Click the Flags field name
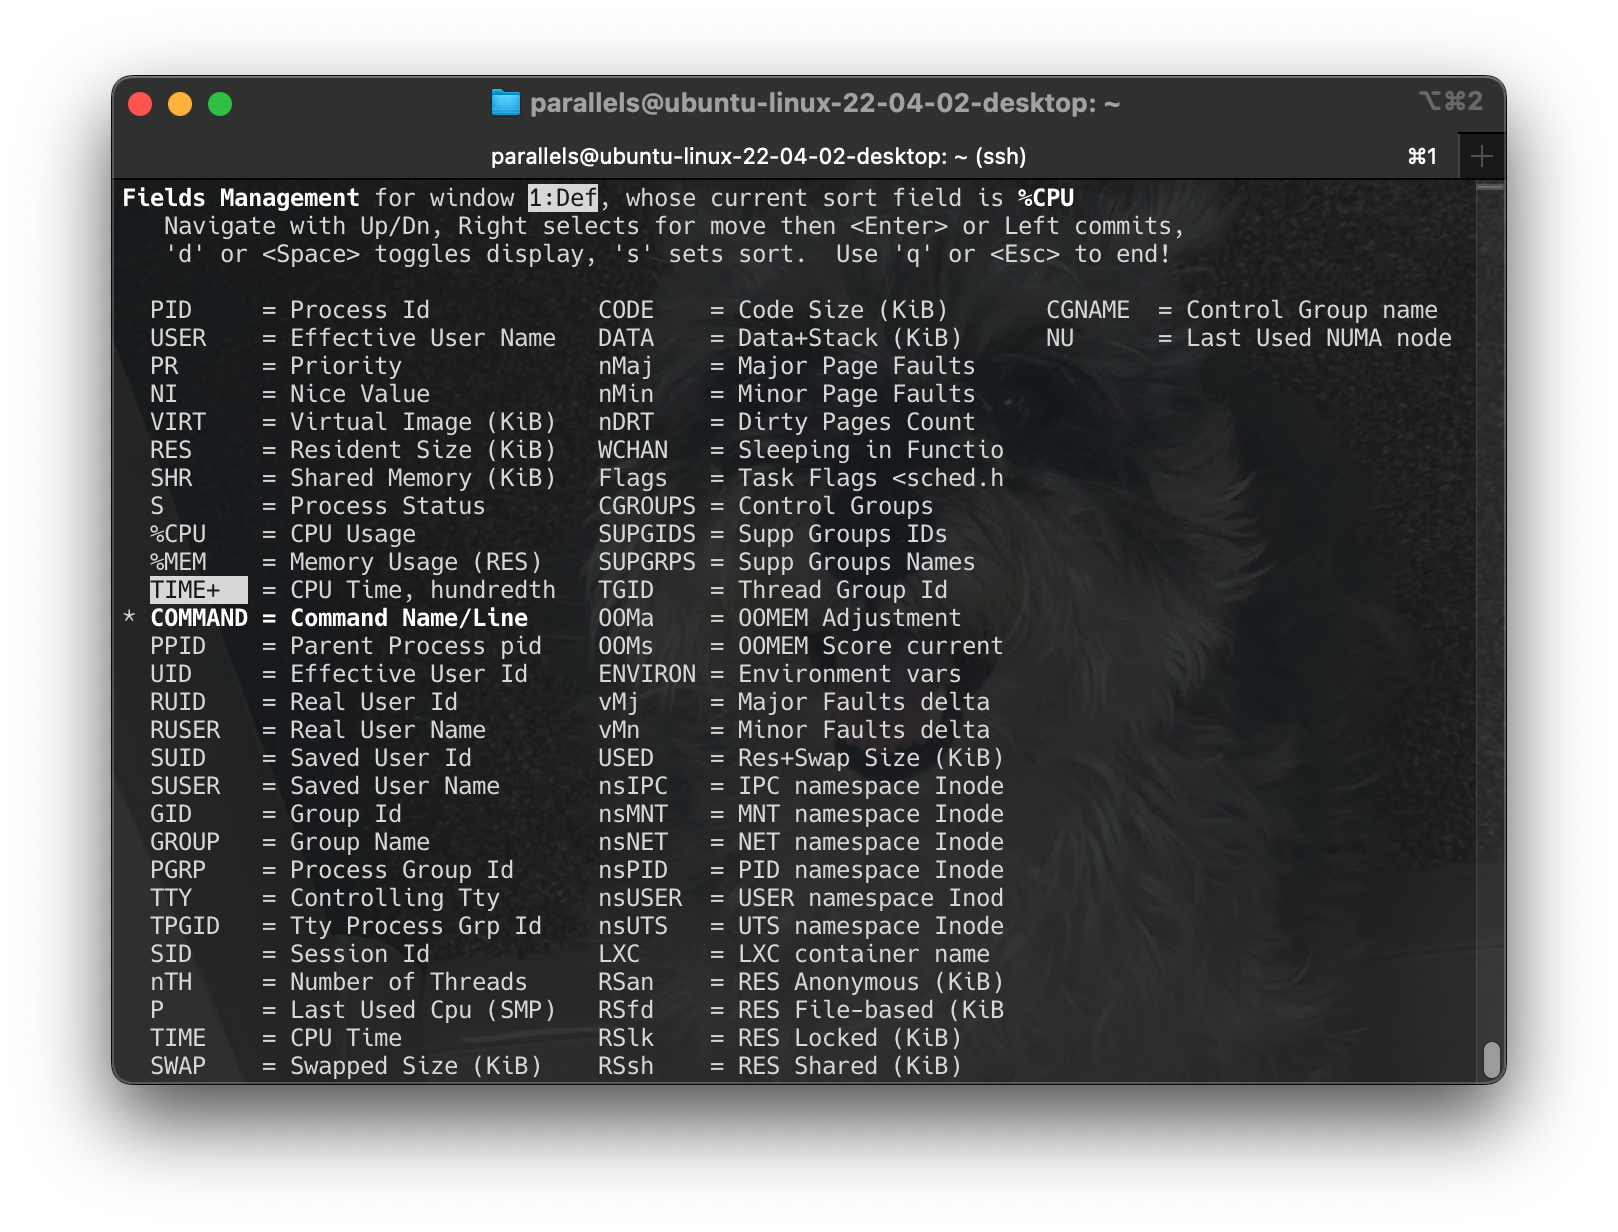Image resolution: width=1618 pixels, height=1232 pixels. (x=633, y=478)
